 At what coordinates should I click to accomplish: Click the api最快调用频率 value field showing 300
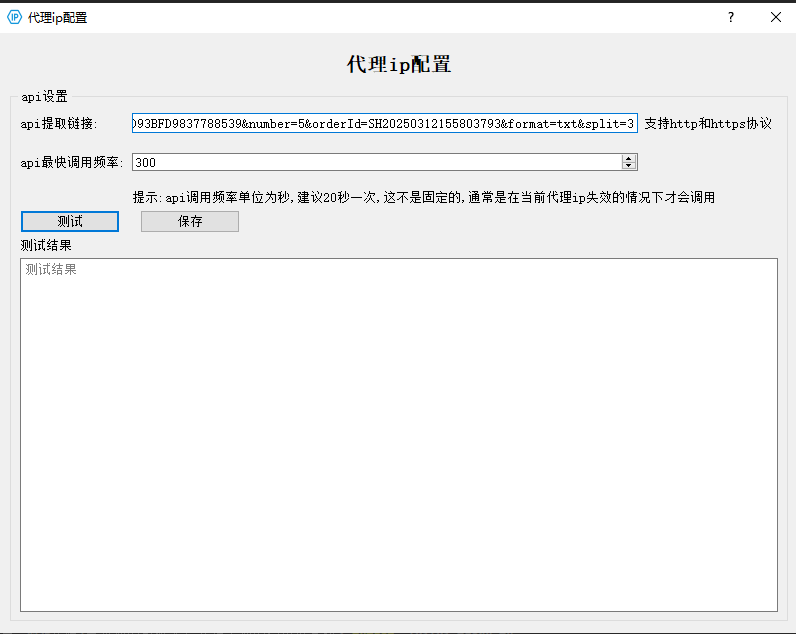375,162
